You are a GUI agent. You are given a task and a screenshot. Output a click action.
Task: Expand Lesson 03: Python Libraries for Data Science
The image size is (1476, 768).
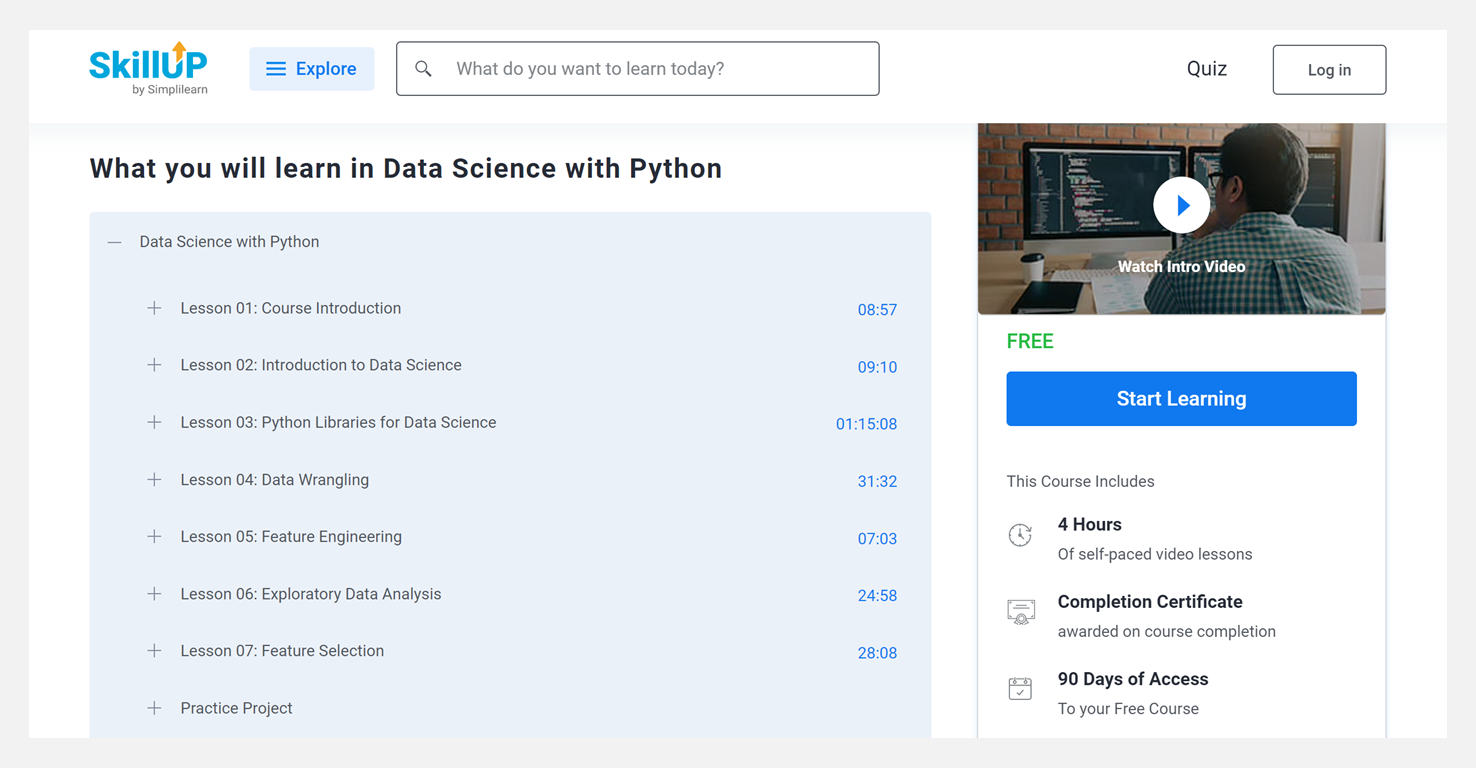[x=154, y=422]
